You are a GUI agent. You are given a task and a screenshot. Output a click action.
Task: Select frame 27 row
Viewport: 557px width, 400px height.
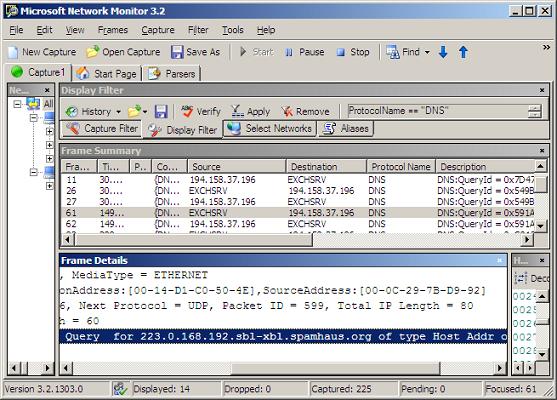coord(298,202)
